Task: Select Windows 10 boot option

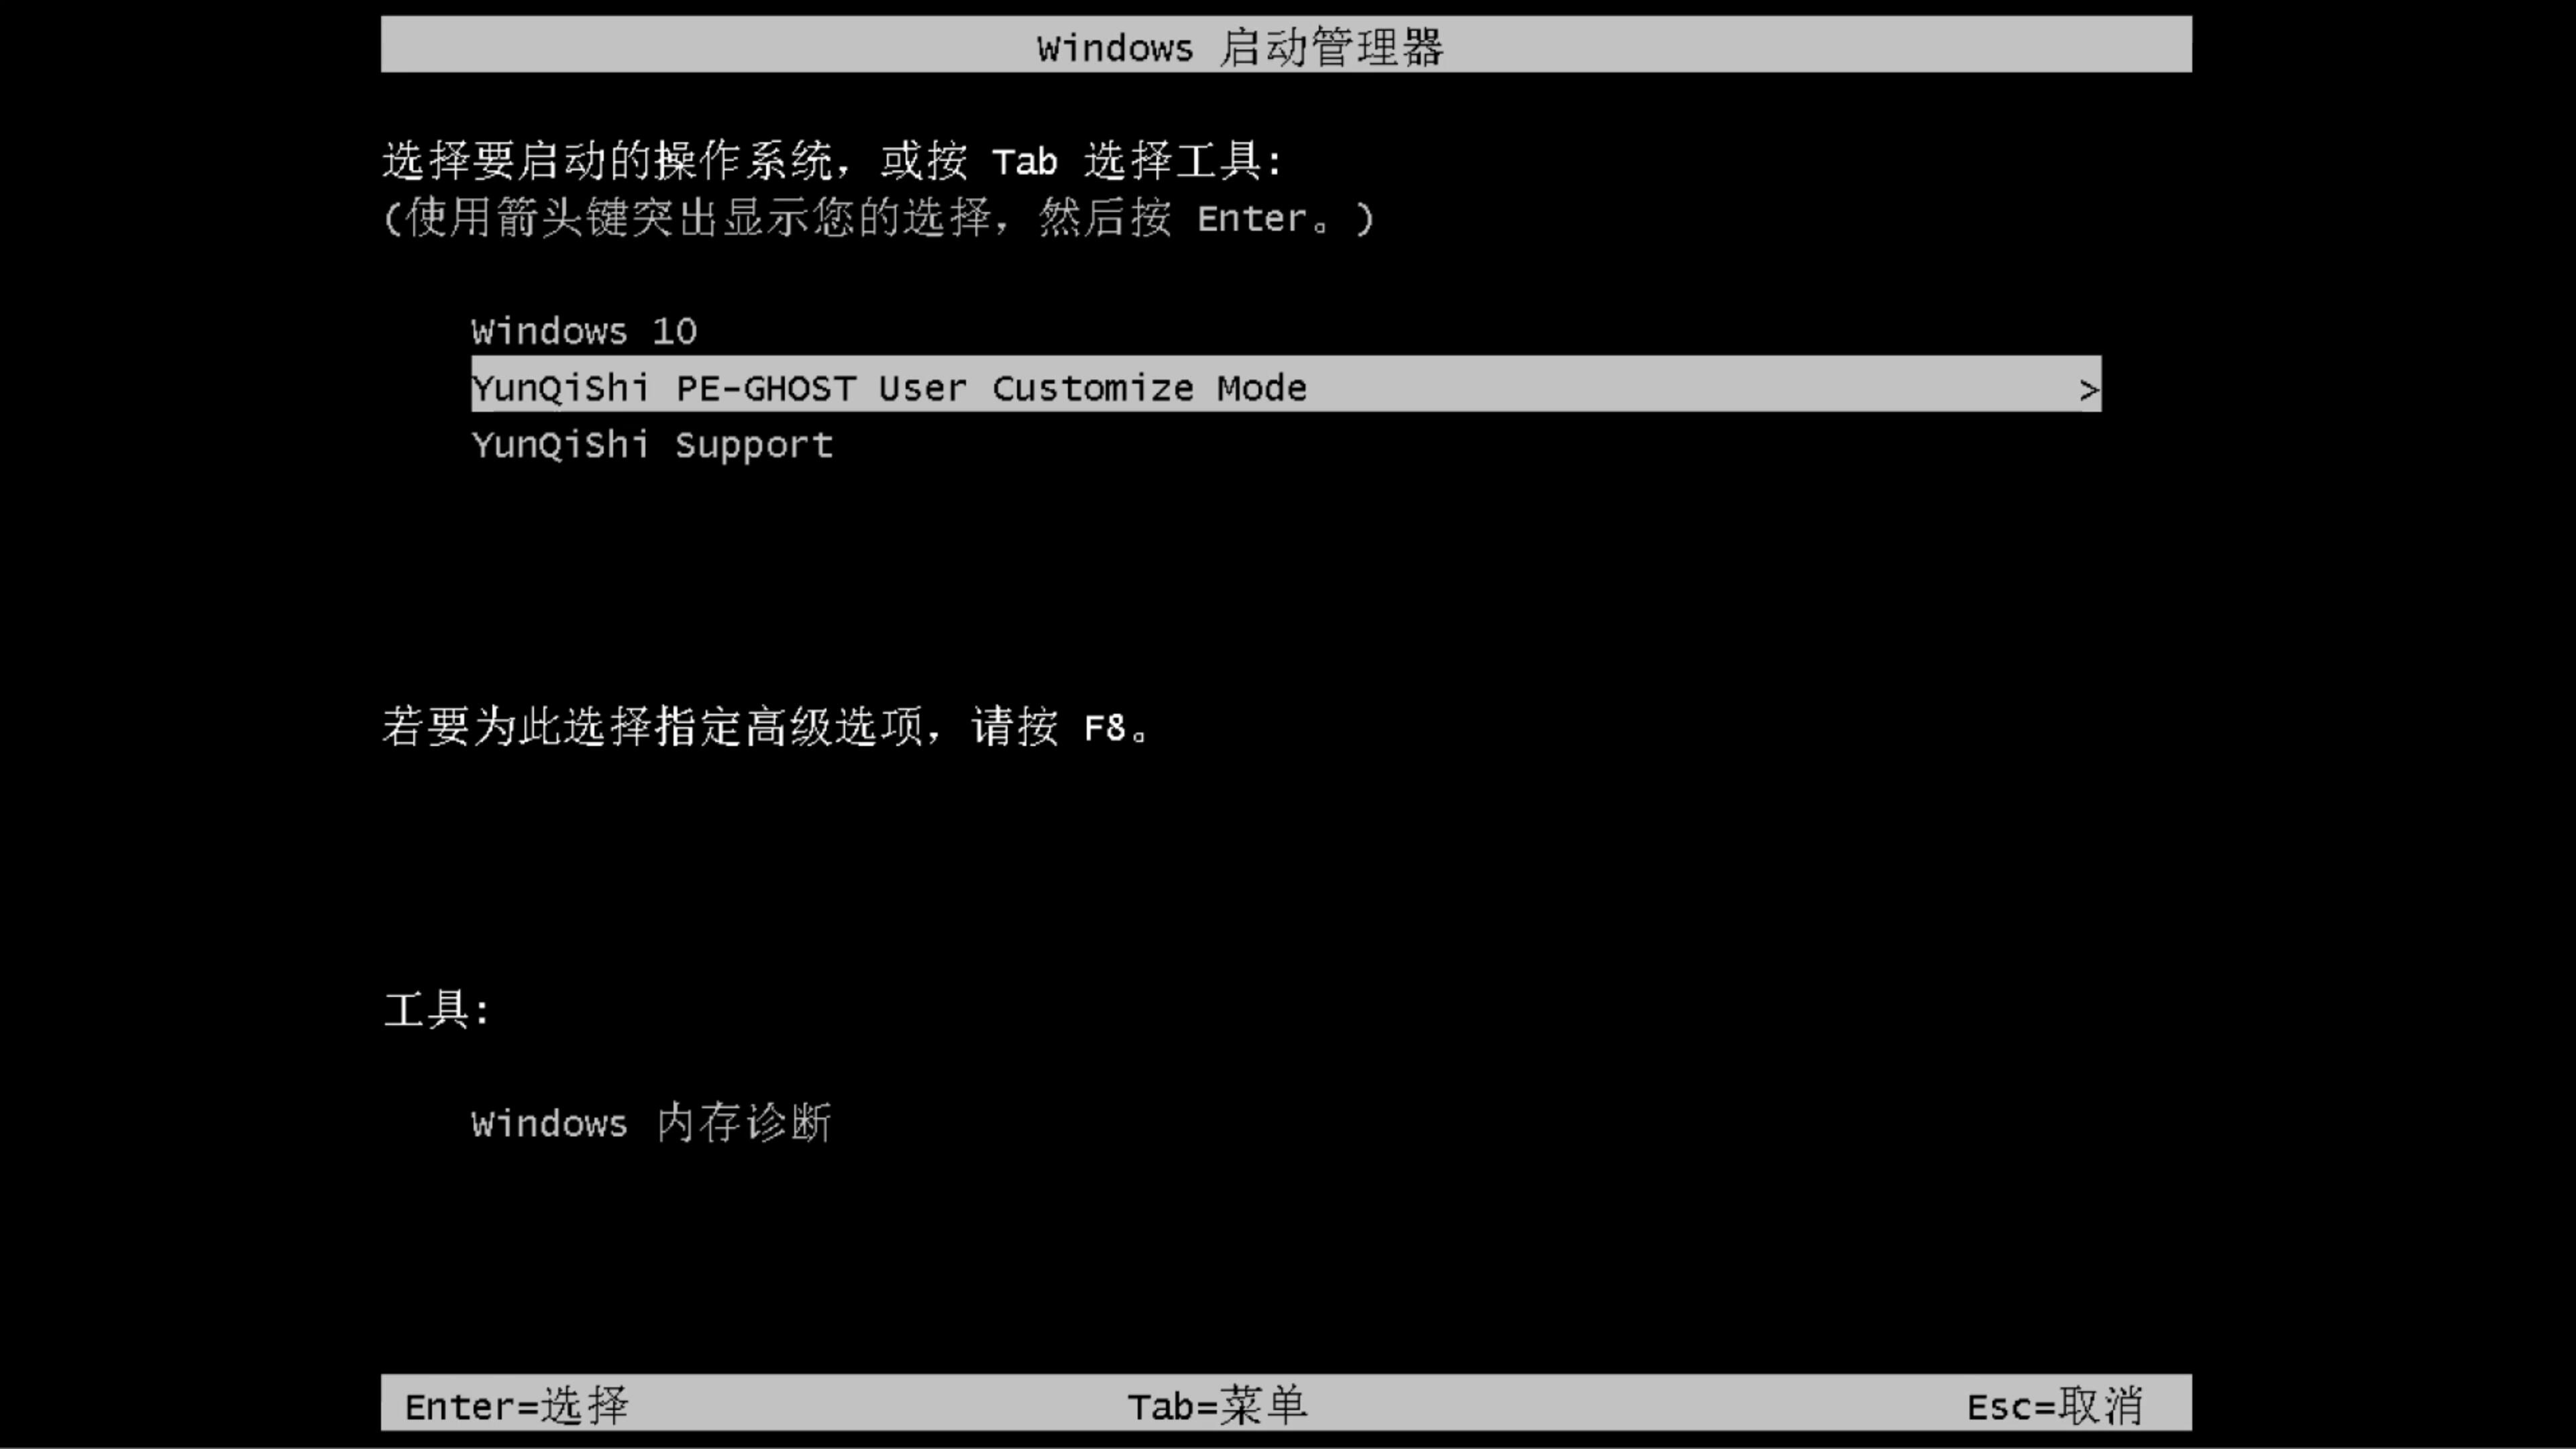Action: tap(582, 329)
